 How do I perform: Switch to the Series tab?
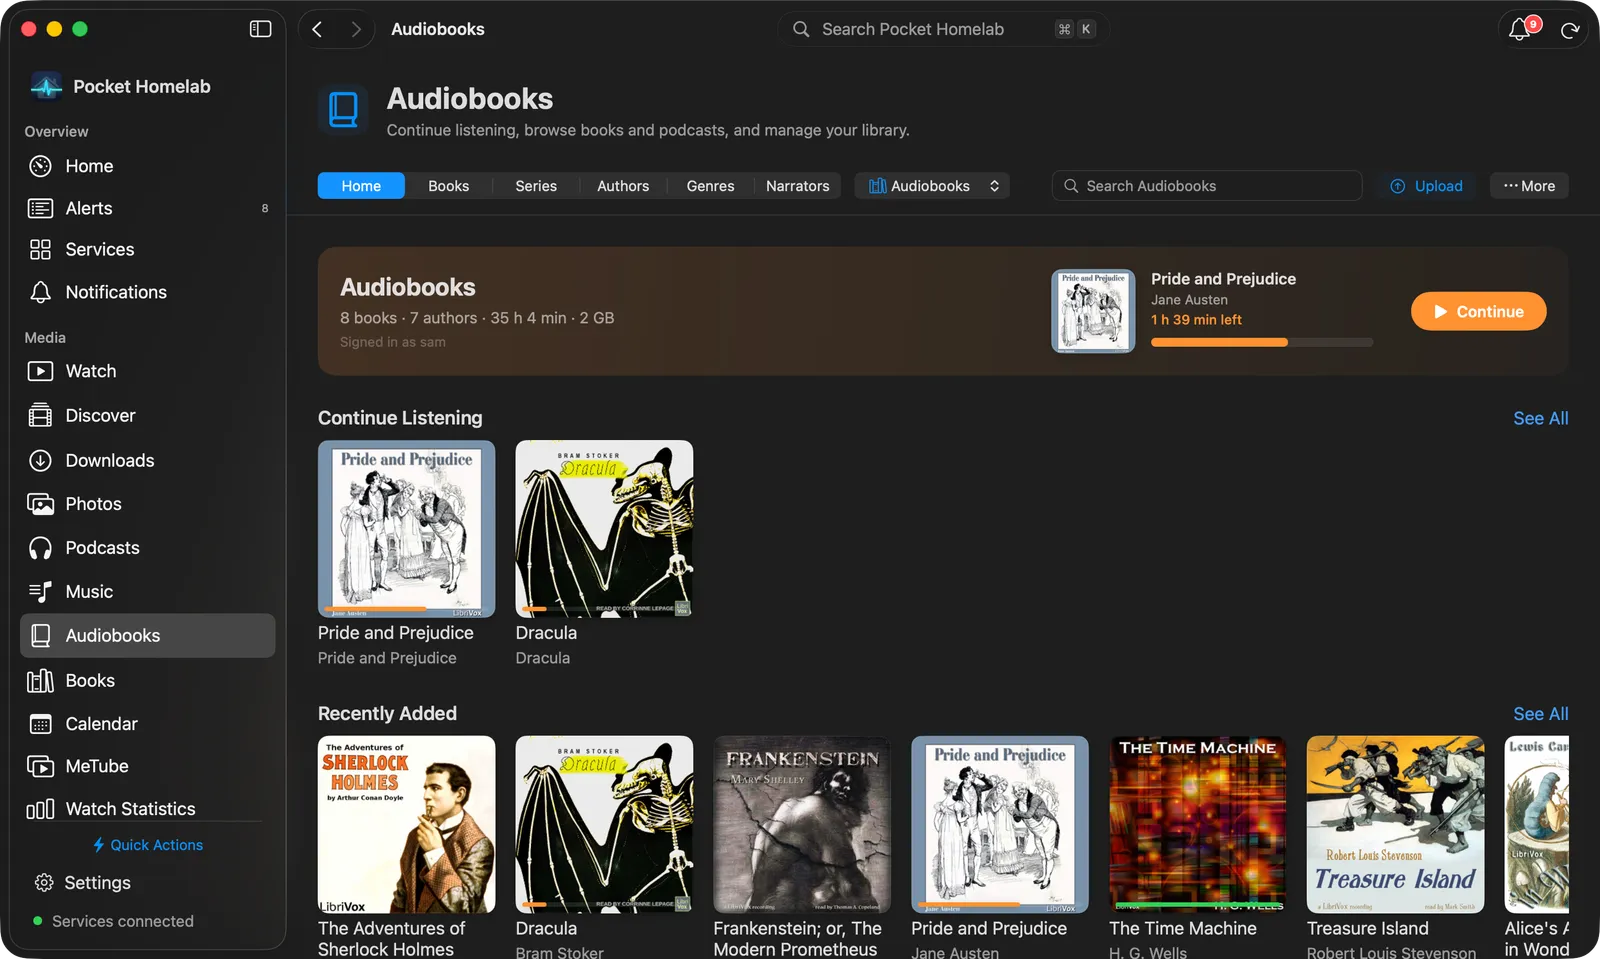pos(536,186)
